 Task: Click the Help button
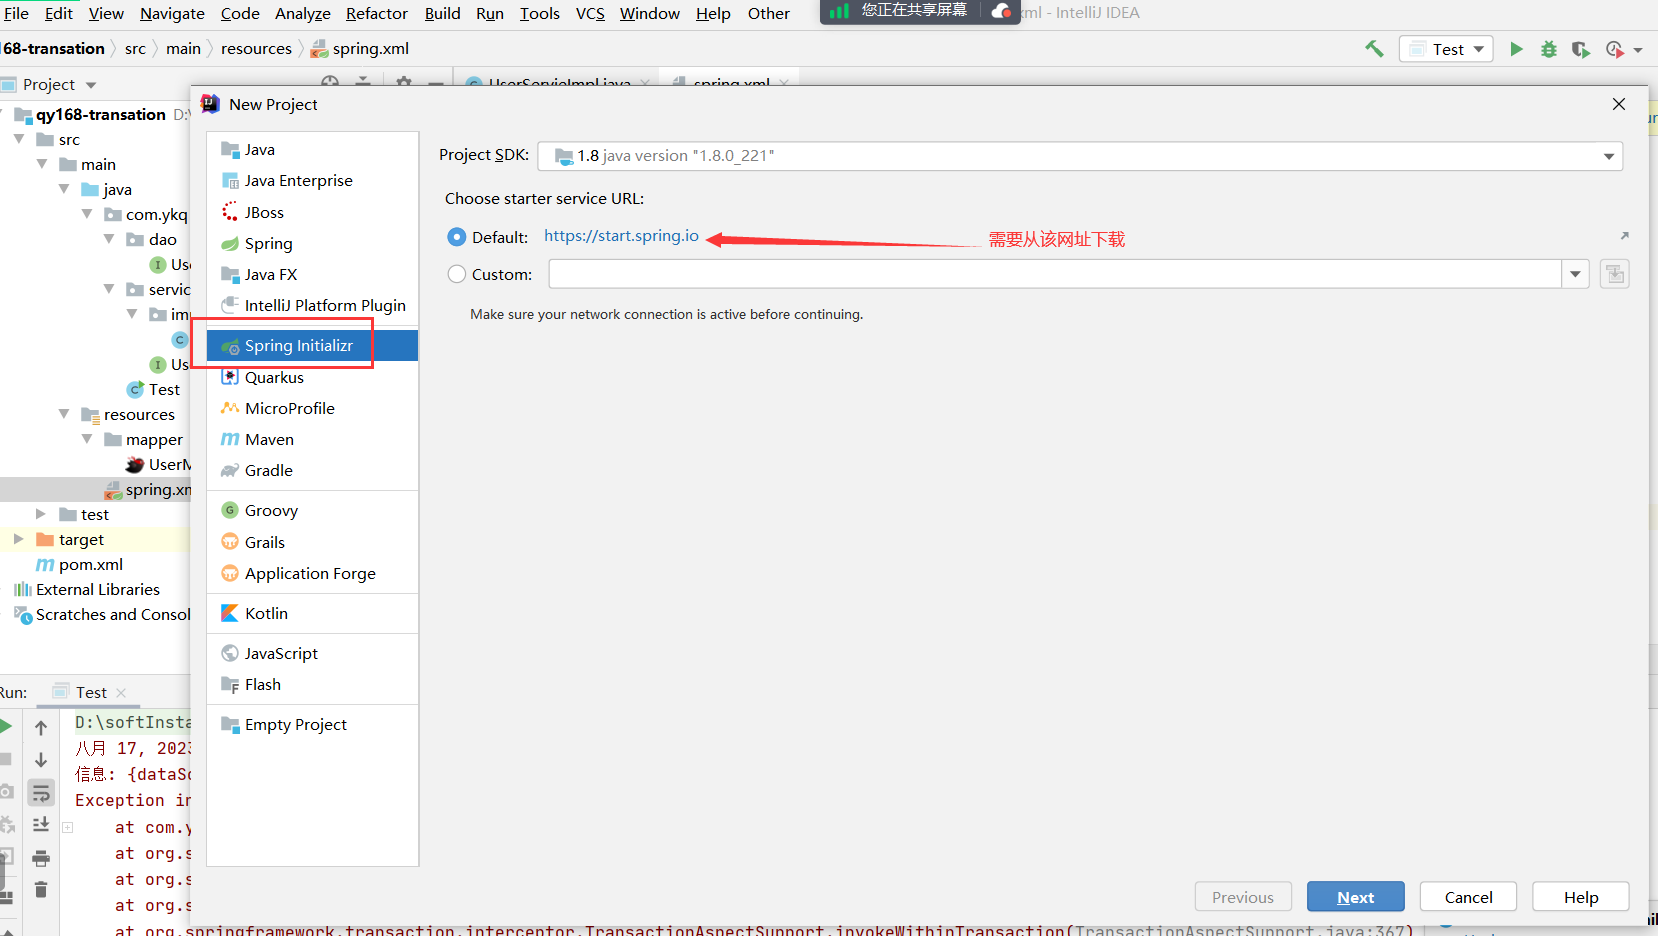pyautogui.click(x=1581, y=897)
